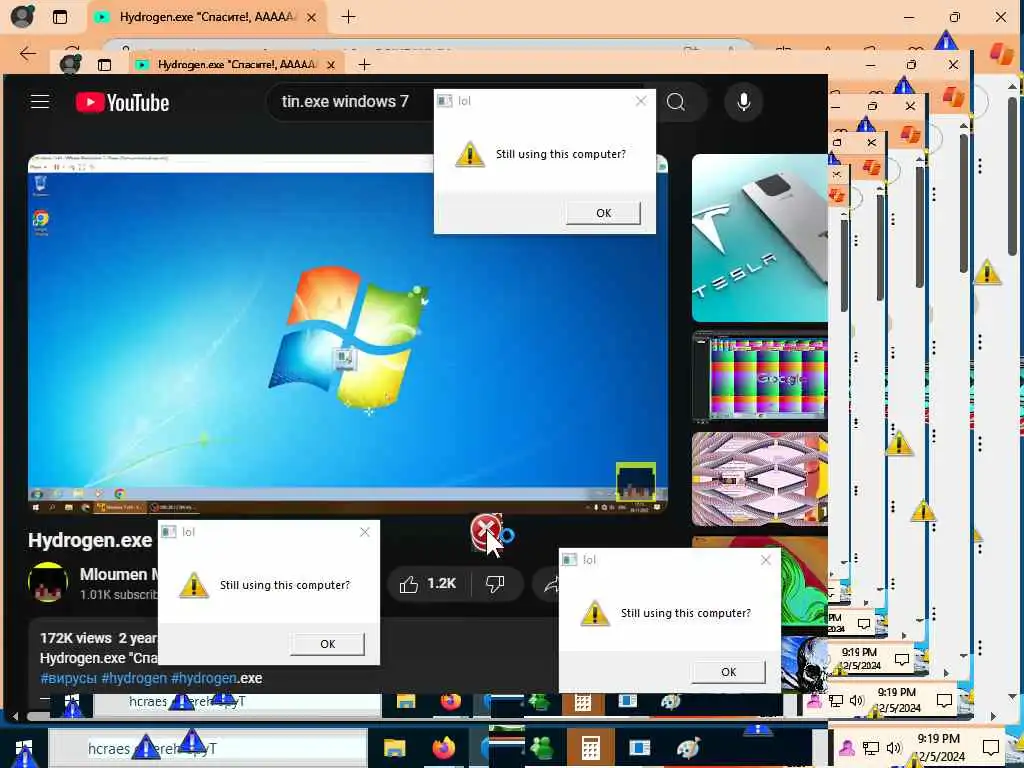Screen dimensions: 1024x768
Task: Go back in the outermost browser window
Action: coord(27,54)
